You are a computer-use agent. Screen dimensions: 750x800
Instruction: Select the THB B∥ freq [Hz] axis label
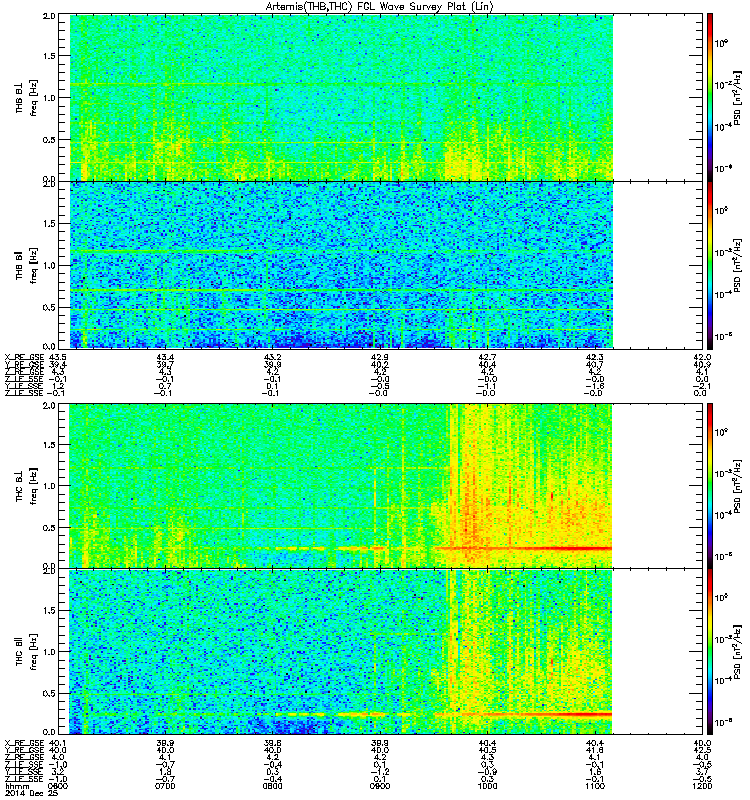[x=26, y=265]
